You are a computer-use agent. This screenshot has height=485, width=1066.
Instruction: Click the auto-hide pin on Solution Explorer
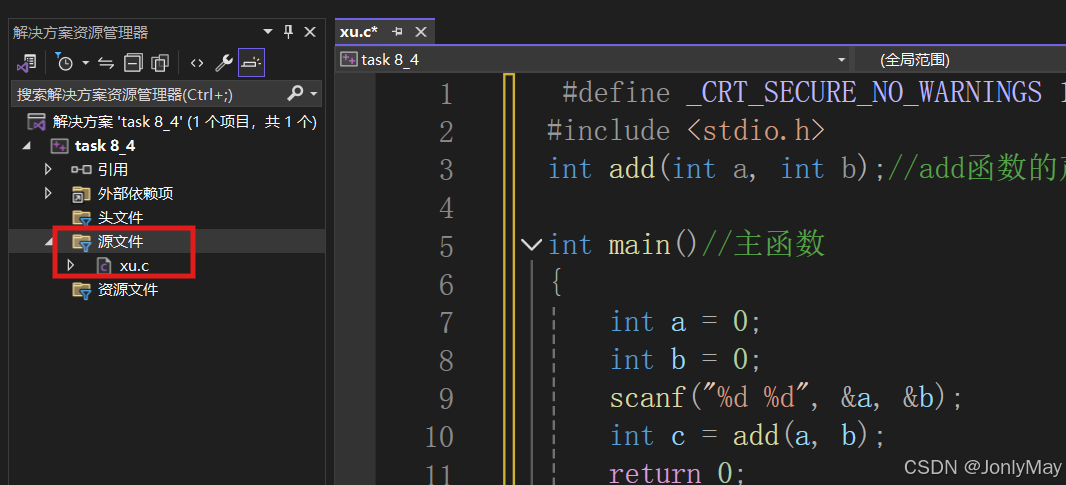click(x=288, y=31)
